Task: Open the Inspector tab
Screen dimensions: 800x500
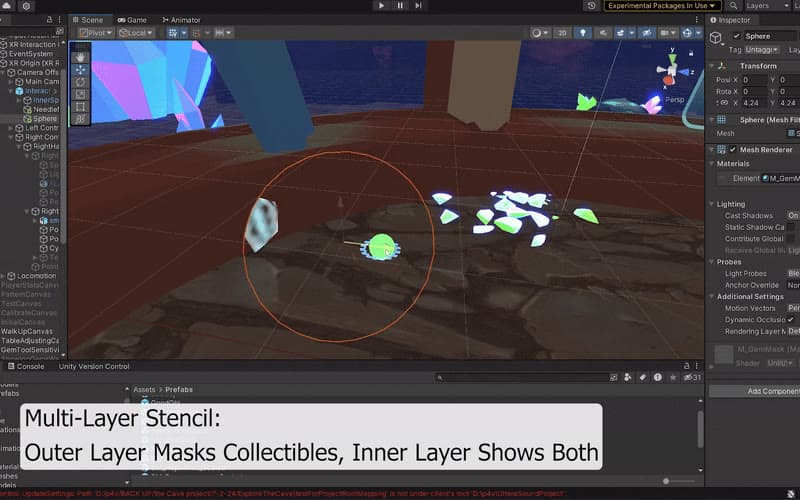Action: 730,20
